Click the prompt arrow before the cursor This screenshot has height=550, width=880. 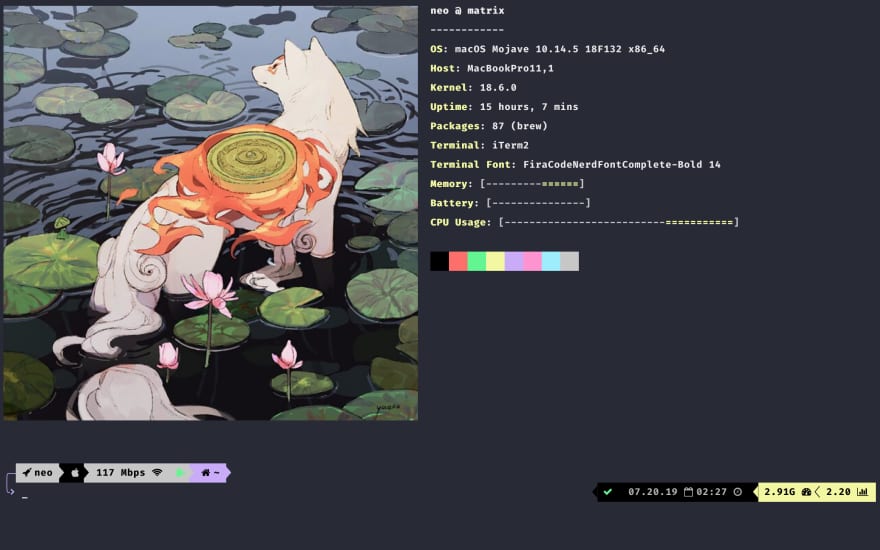pos(10,492)
